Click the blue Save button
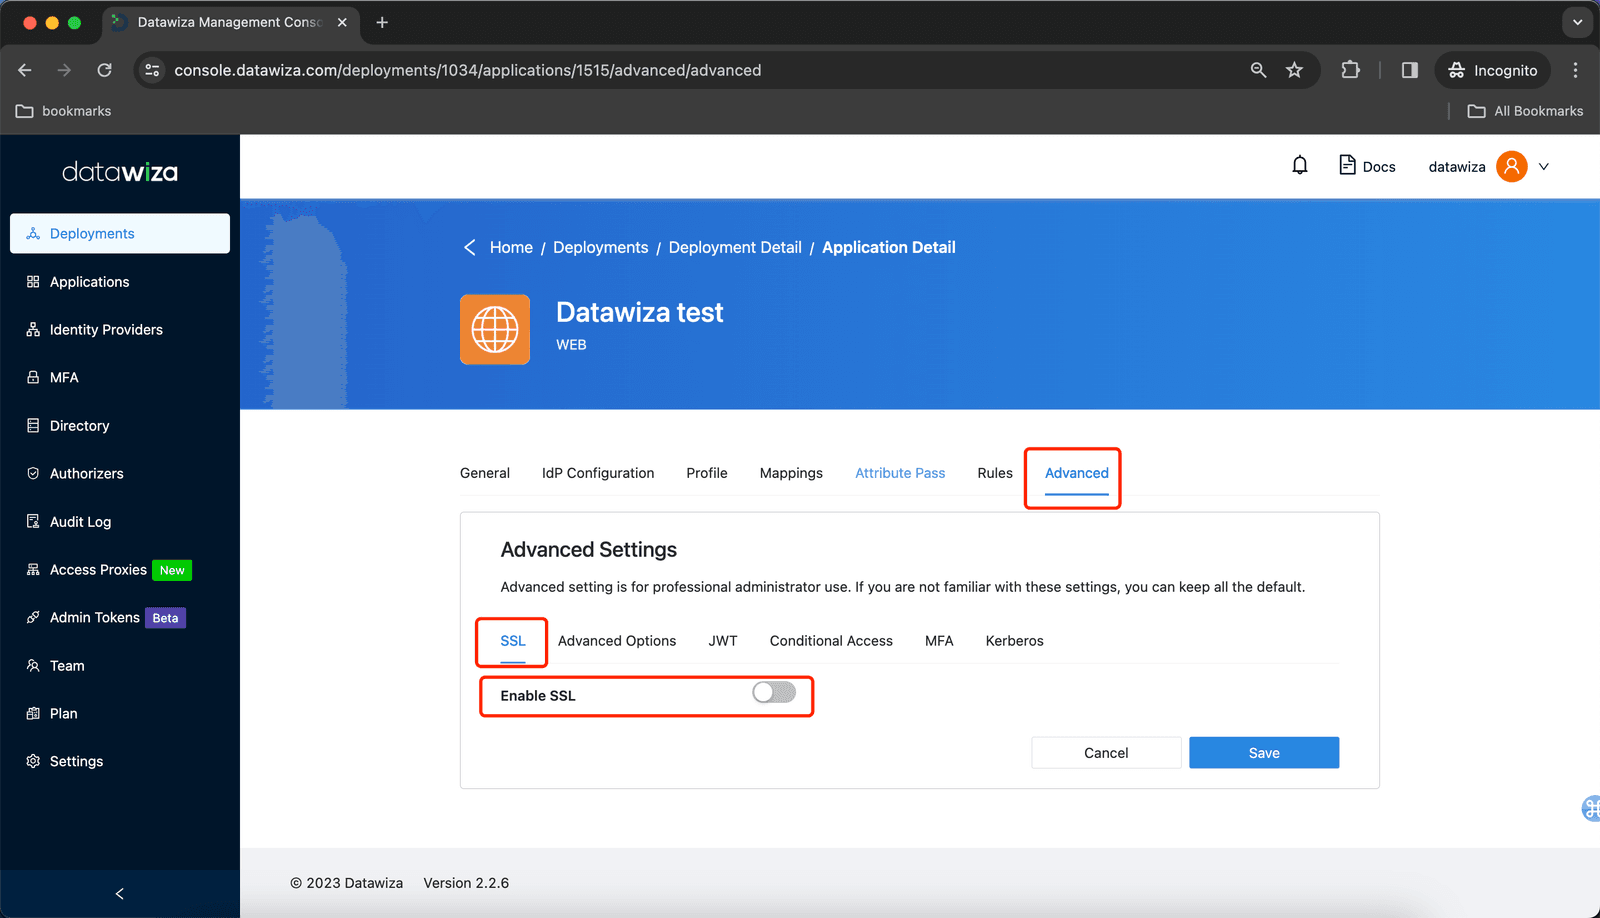 pyautogui.click(x=1264, y=753)
